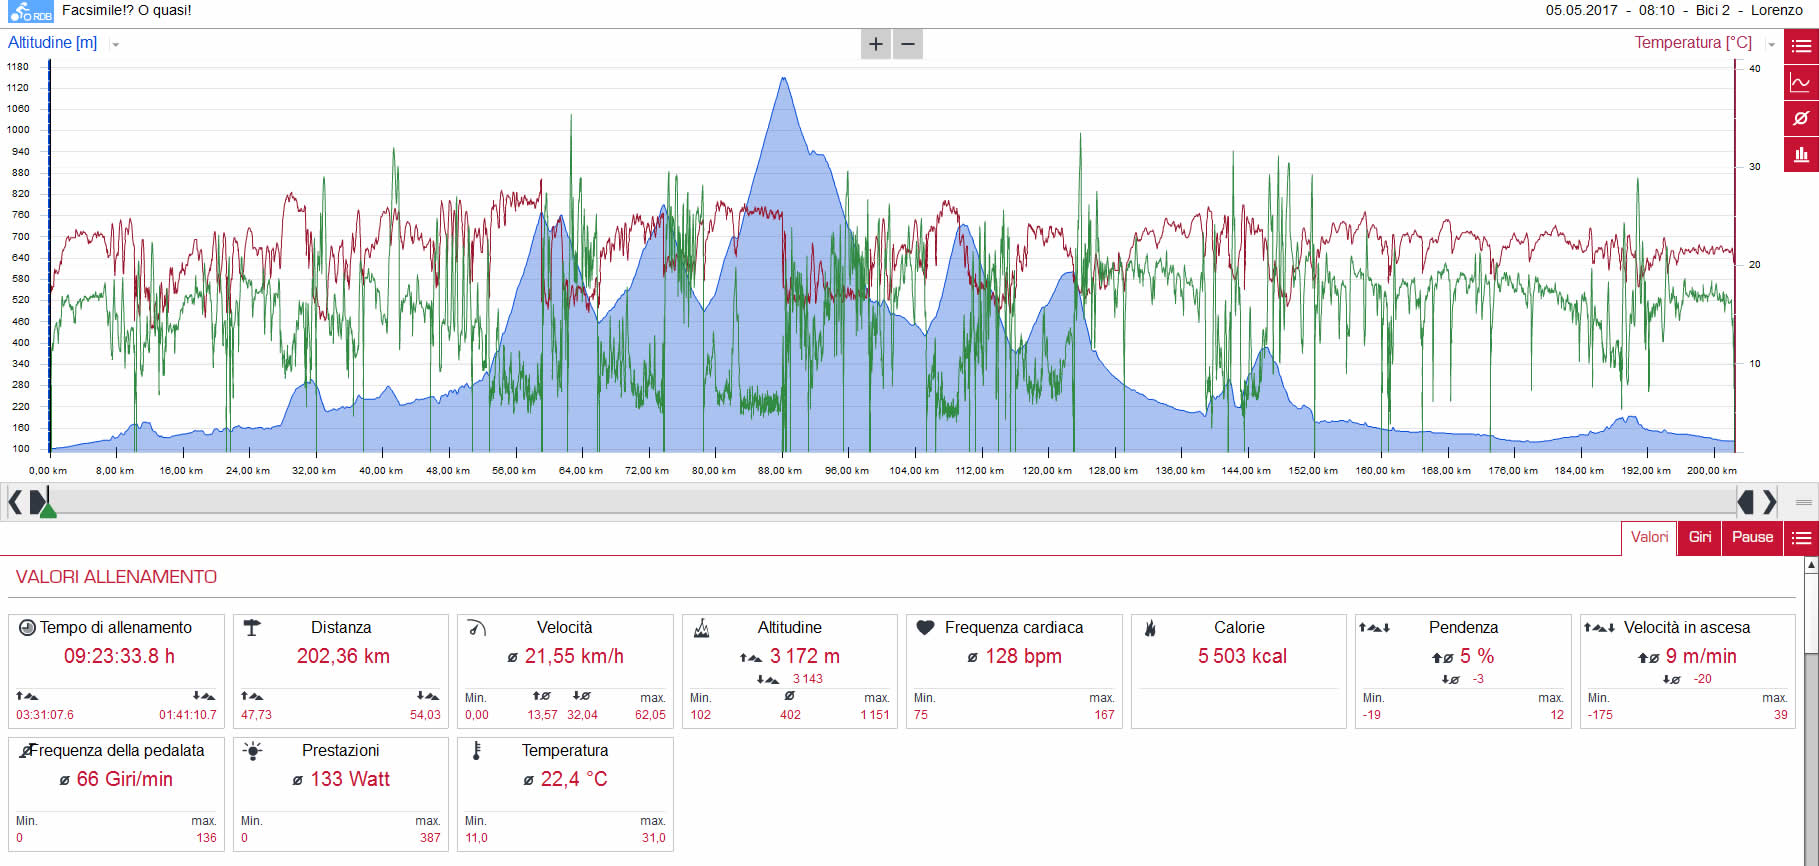Viewport: 1819px width, 866px height.
Task: Open the Altitudine [m] axis selector
Action: (53, 43)
